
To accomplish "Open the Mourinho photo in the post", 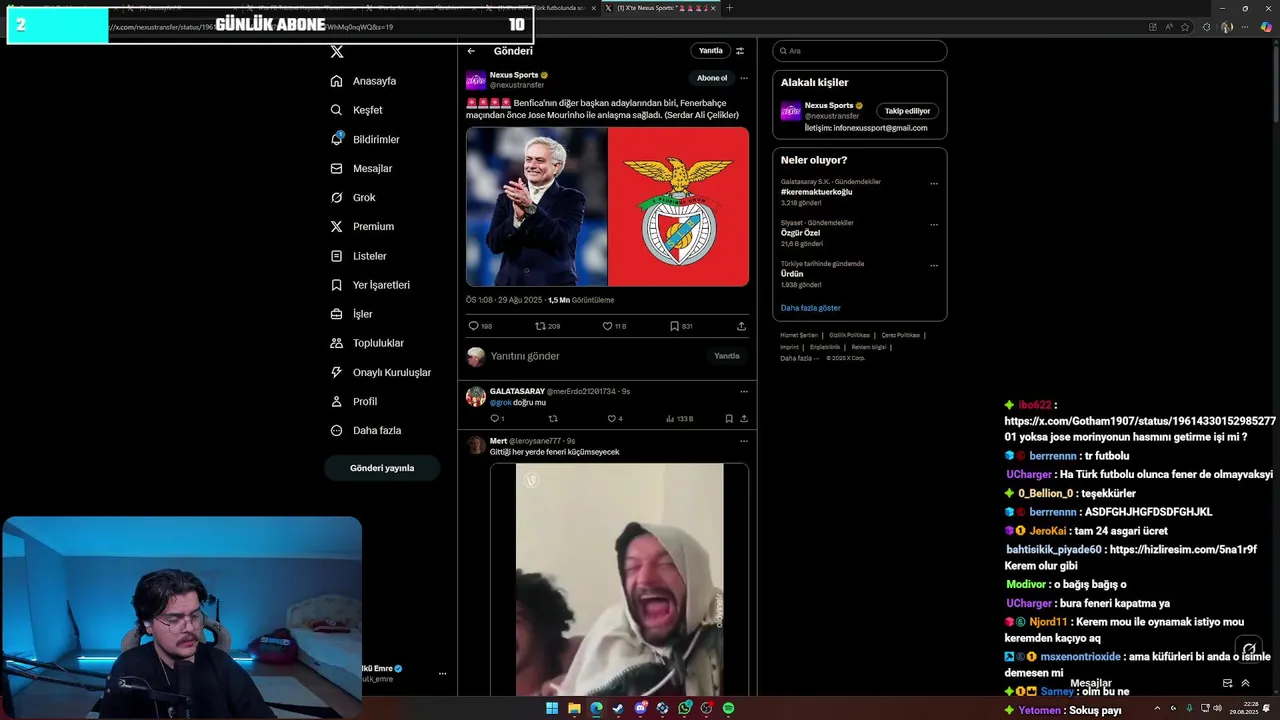I will [x=537, y=207].
